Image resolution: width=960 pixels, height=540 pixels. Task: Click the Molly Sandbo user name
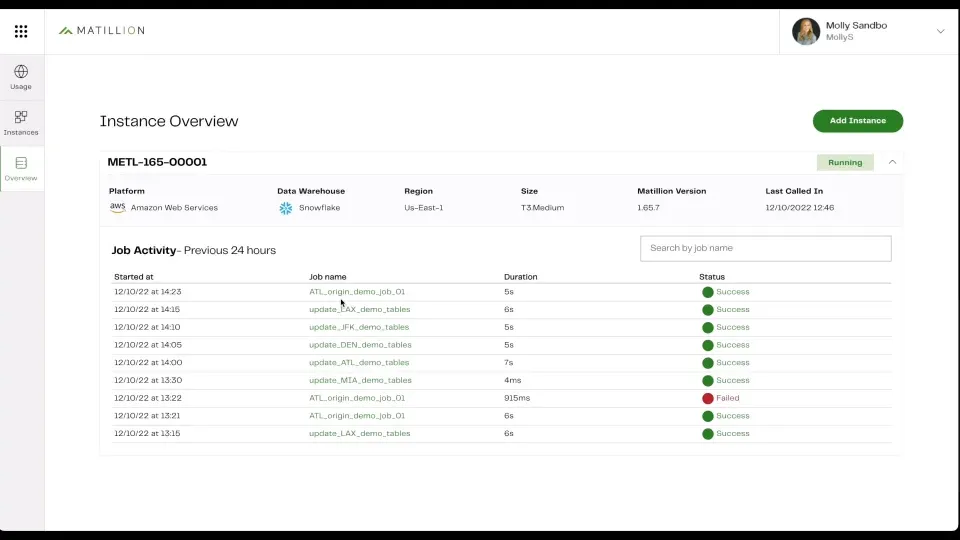tap(856, 26)
